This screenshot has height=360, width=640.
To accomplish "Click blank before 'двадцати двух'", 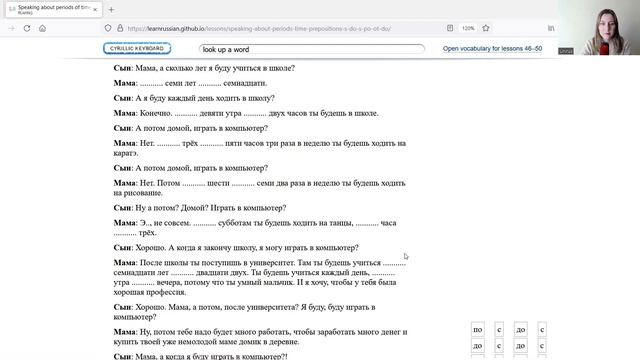I will point(182,273).
